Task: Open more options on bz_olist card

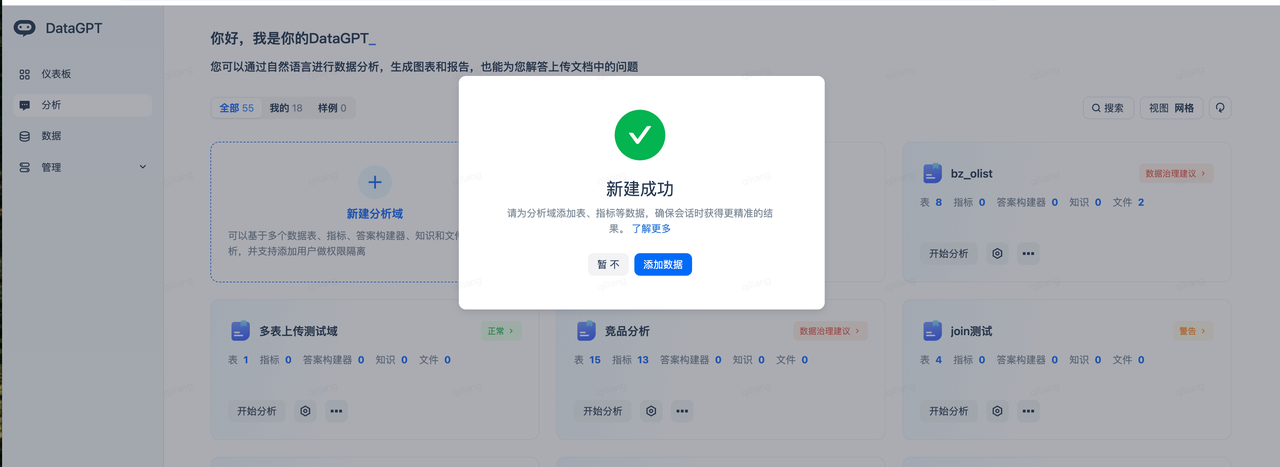Action: click(1028, 253)
